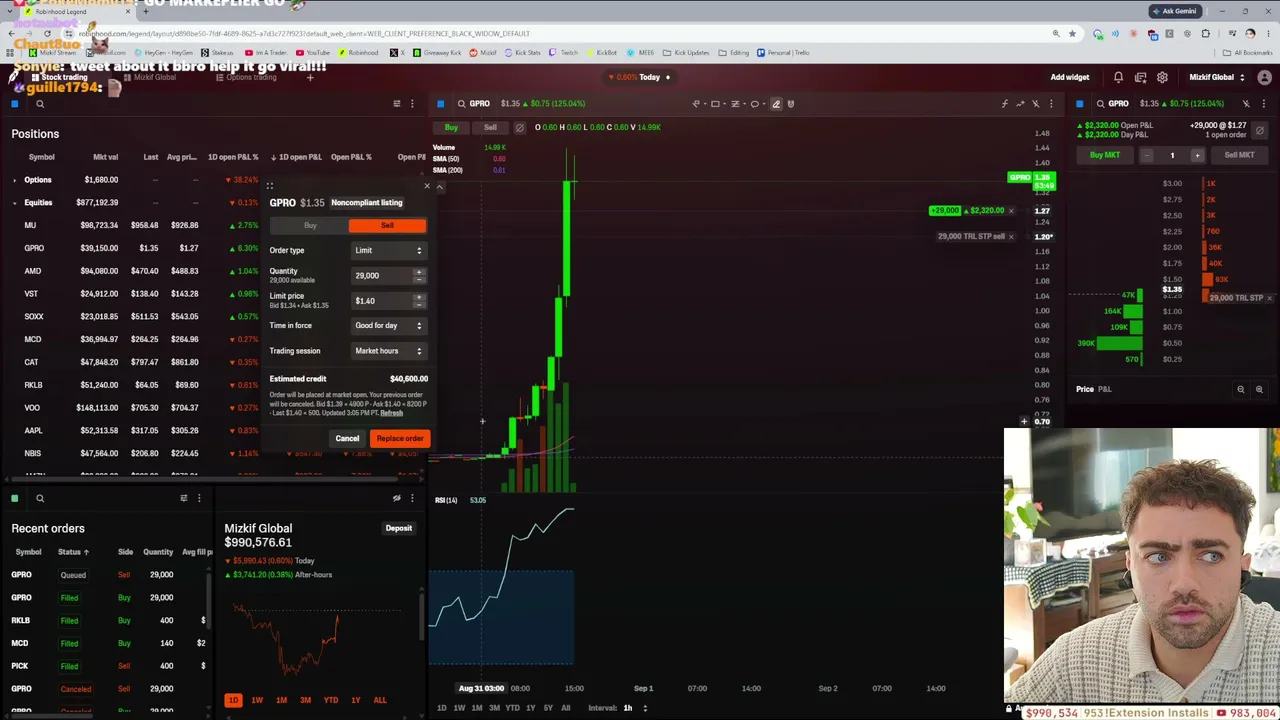Click the Deposit button
Image resolution: width=1280 pixels, height=720 pixels.
pyautogui.click(x=399, y=529)
